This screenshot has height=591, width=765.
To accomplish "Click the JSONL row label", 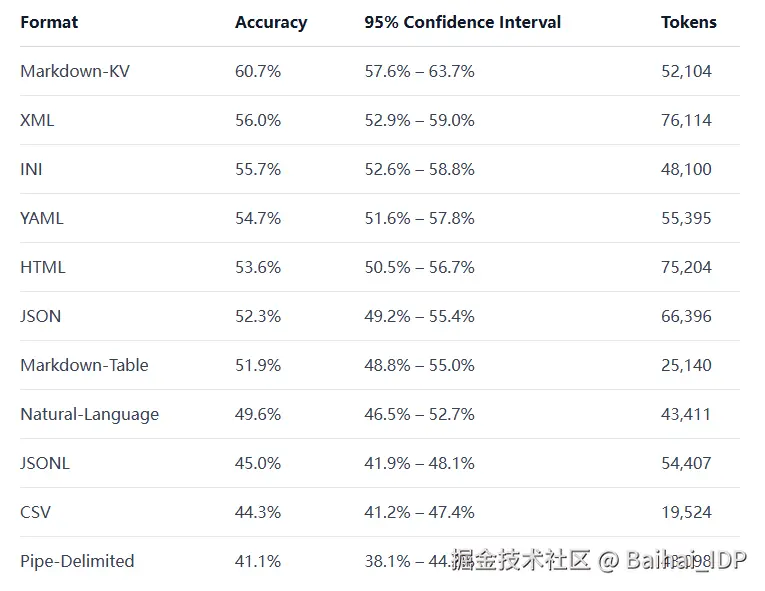I will (45, 463).
